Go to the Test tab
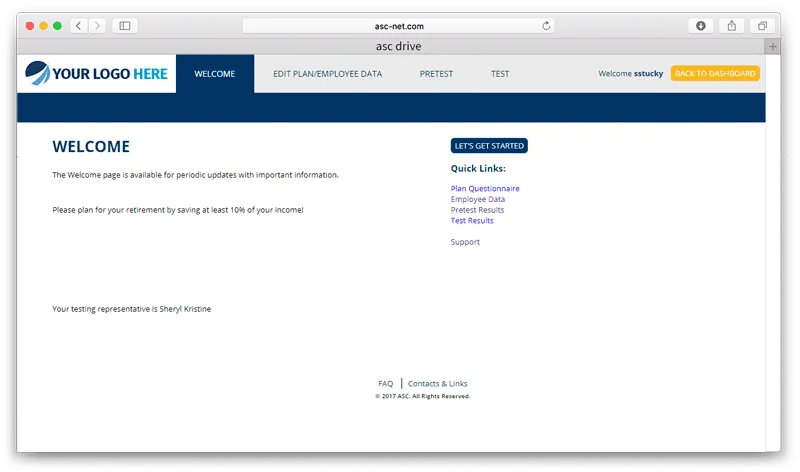This screenshot has width=800, height=472. (x=500, y=74)
